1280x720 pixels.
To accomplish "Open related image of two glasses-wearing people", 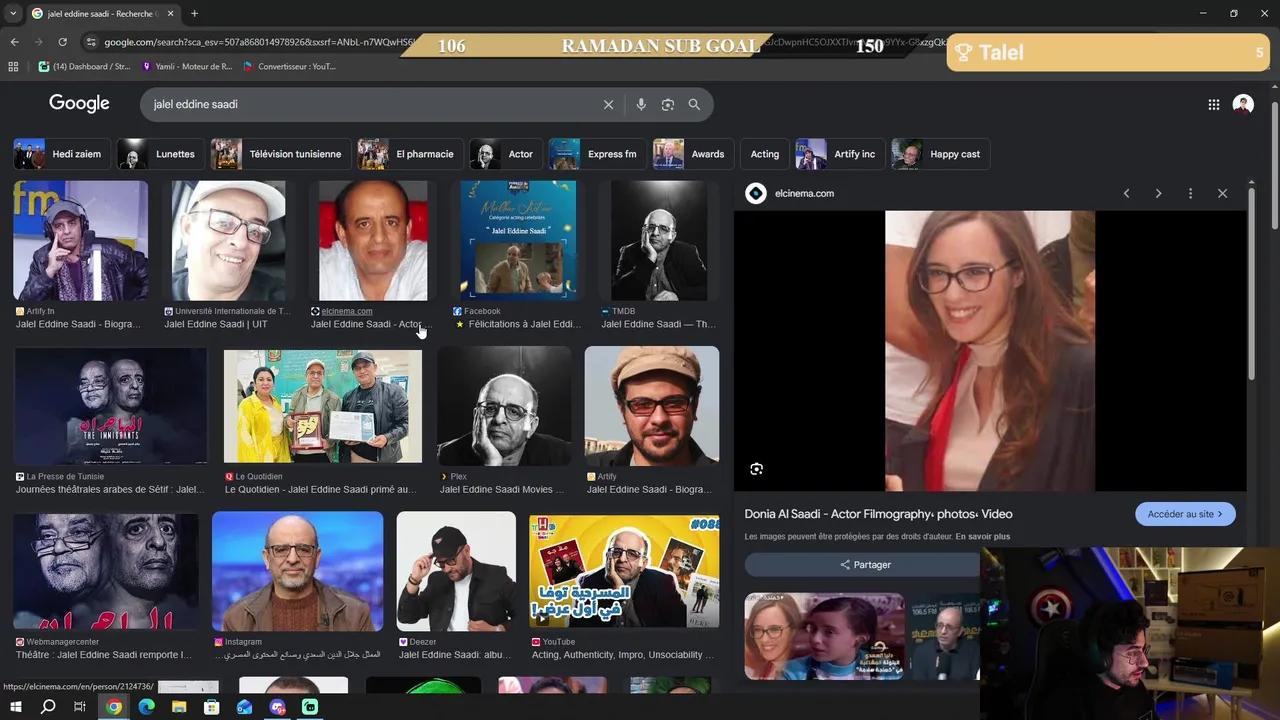I will [824, 636].
